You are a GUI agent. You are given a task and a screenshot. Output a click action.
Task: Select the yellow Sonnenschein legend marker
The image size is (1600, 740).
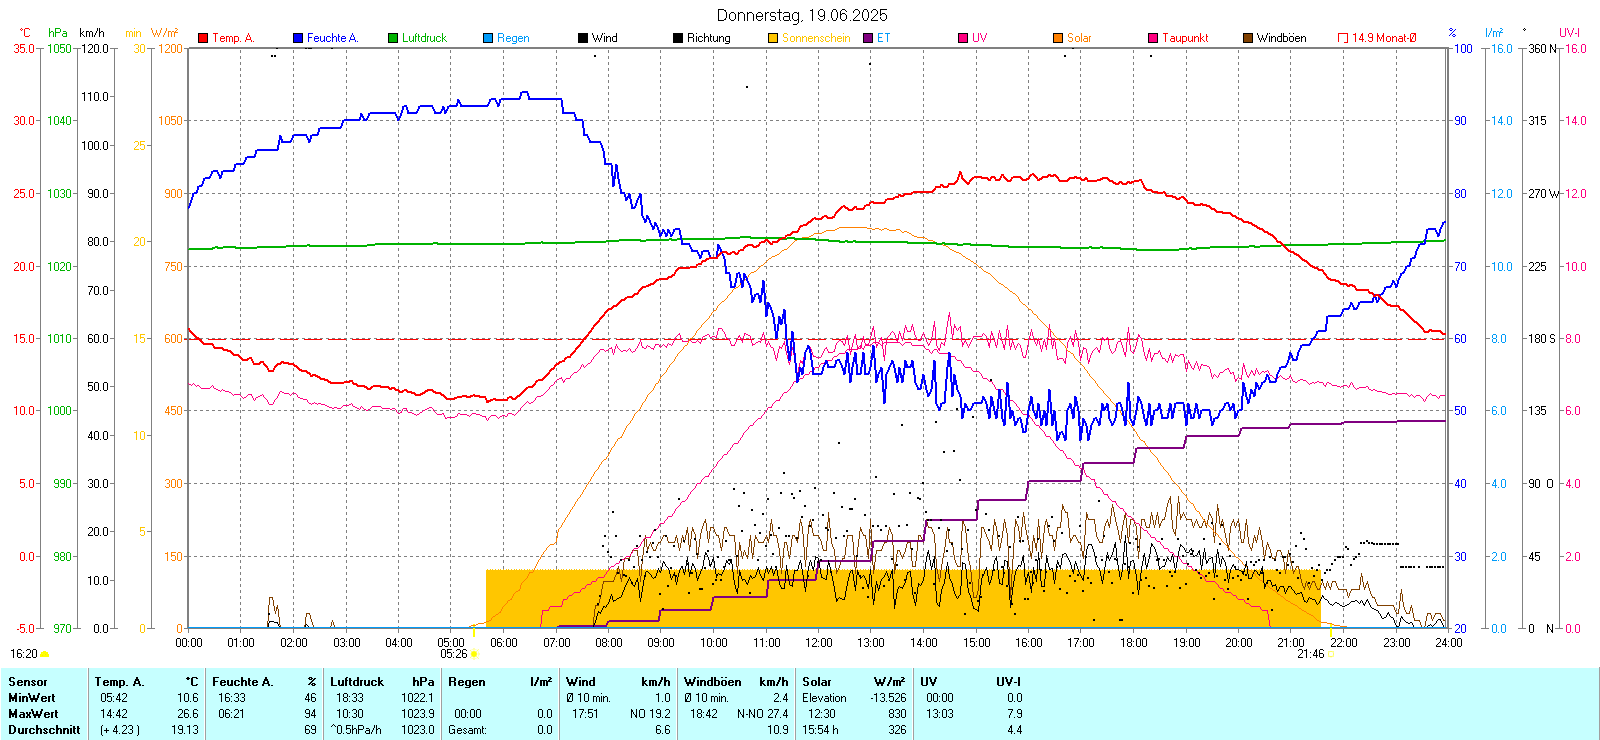[x=773, y=38]
